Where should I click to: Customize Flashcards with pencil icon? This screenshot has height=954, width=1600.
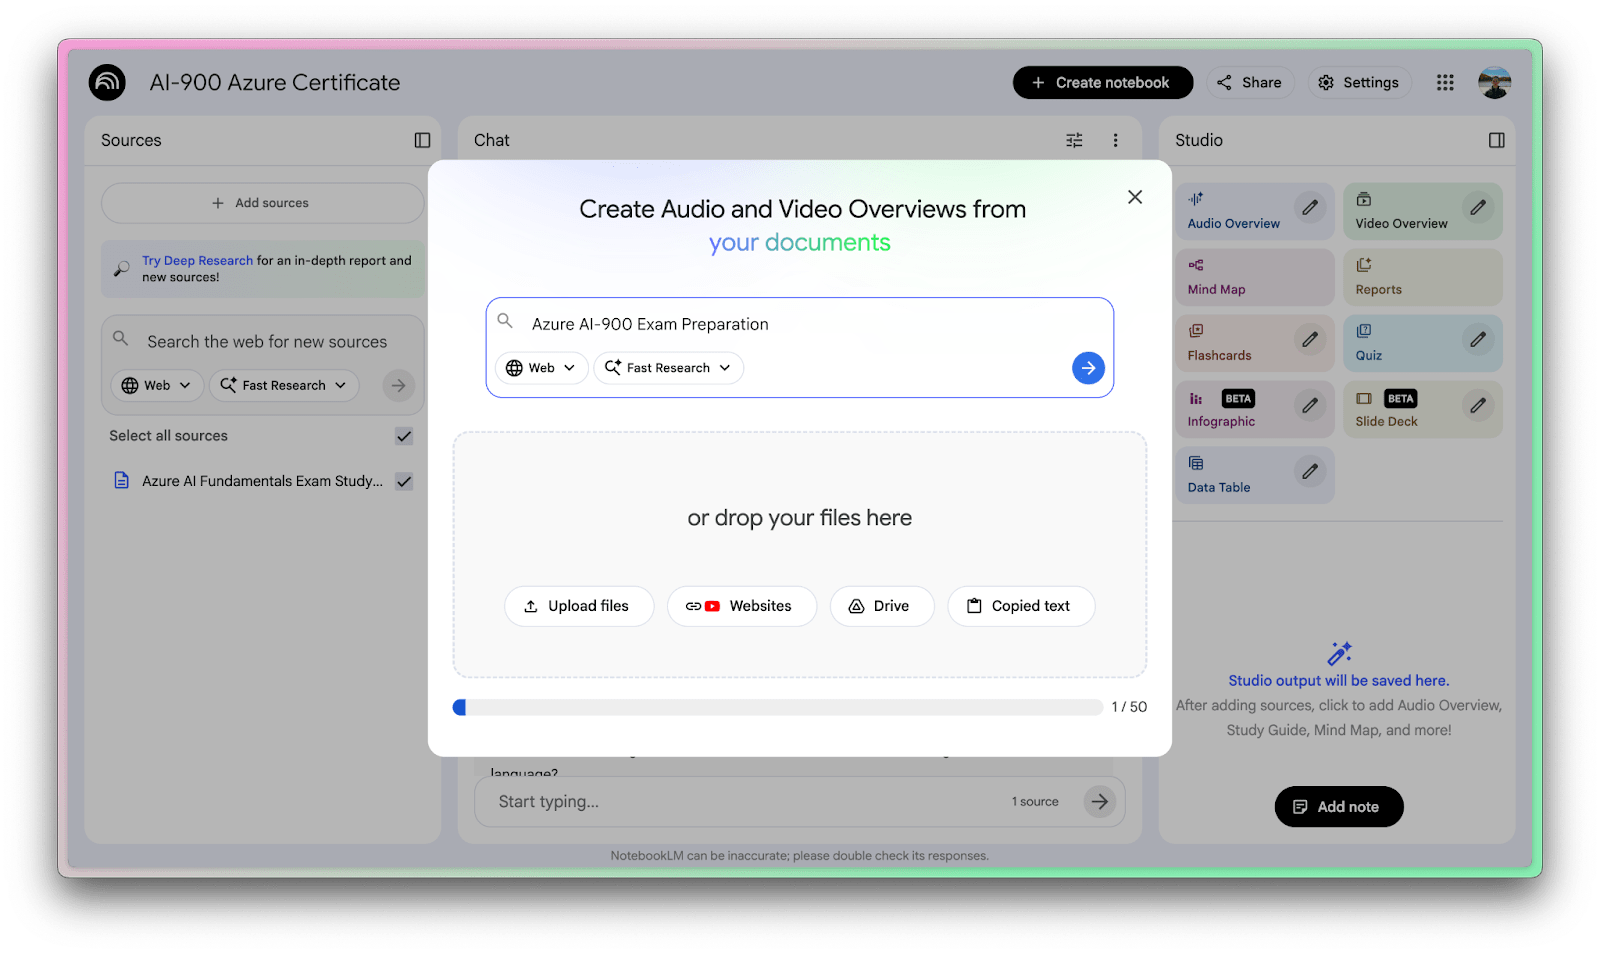(1309, 339)
